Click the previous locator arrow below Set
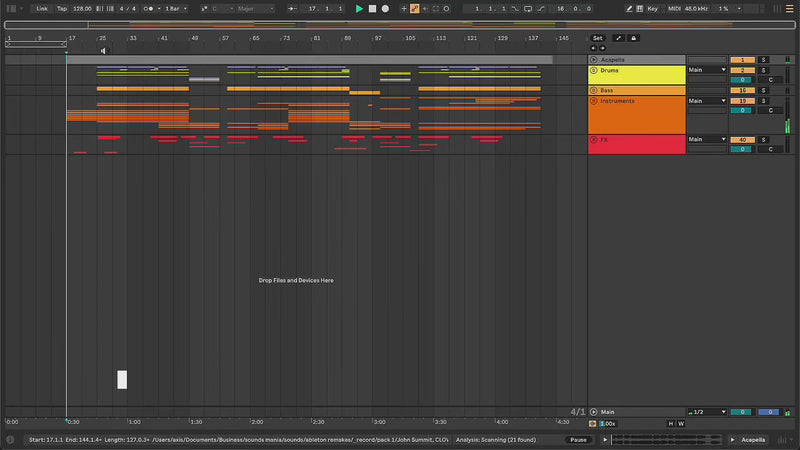The width and height of the screenshot is (800, 450). 592,48
